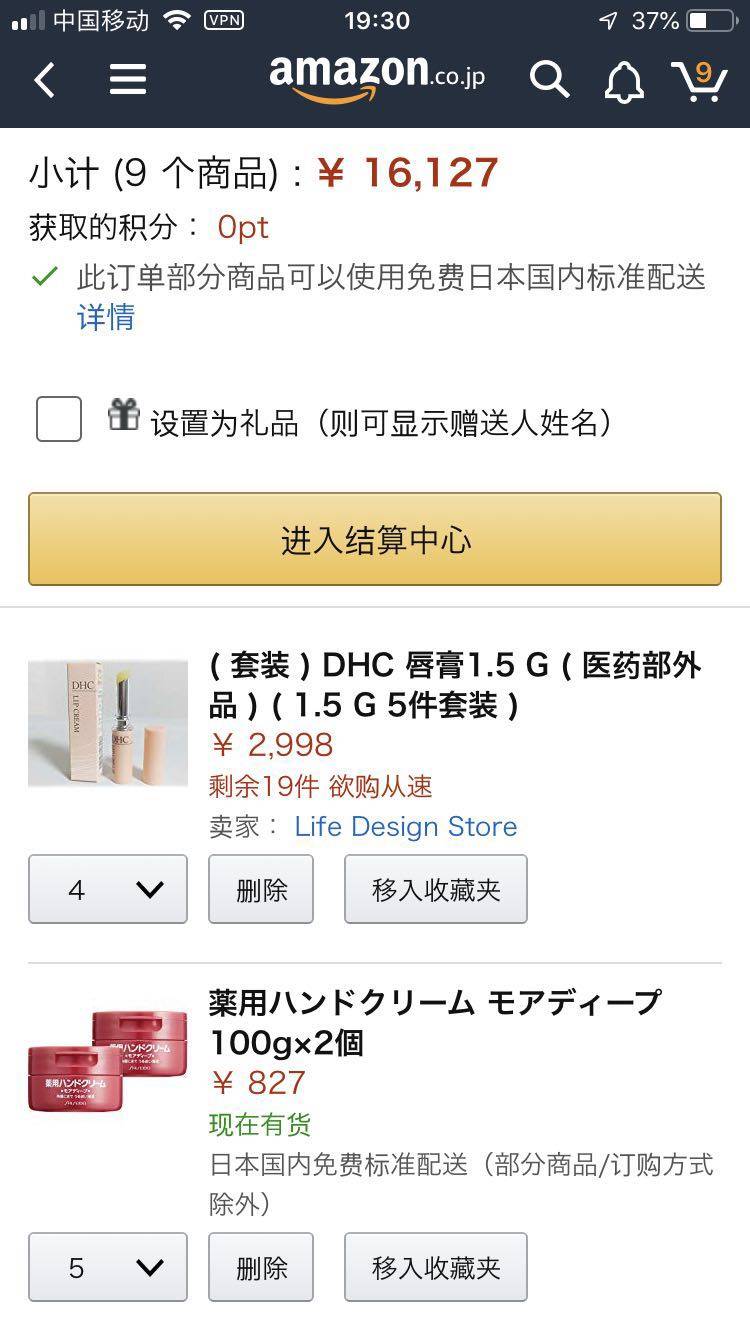
Task: Open Life Design Store seller link
Action: point(406,827)
